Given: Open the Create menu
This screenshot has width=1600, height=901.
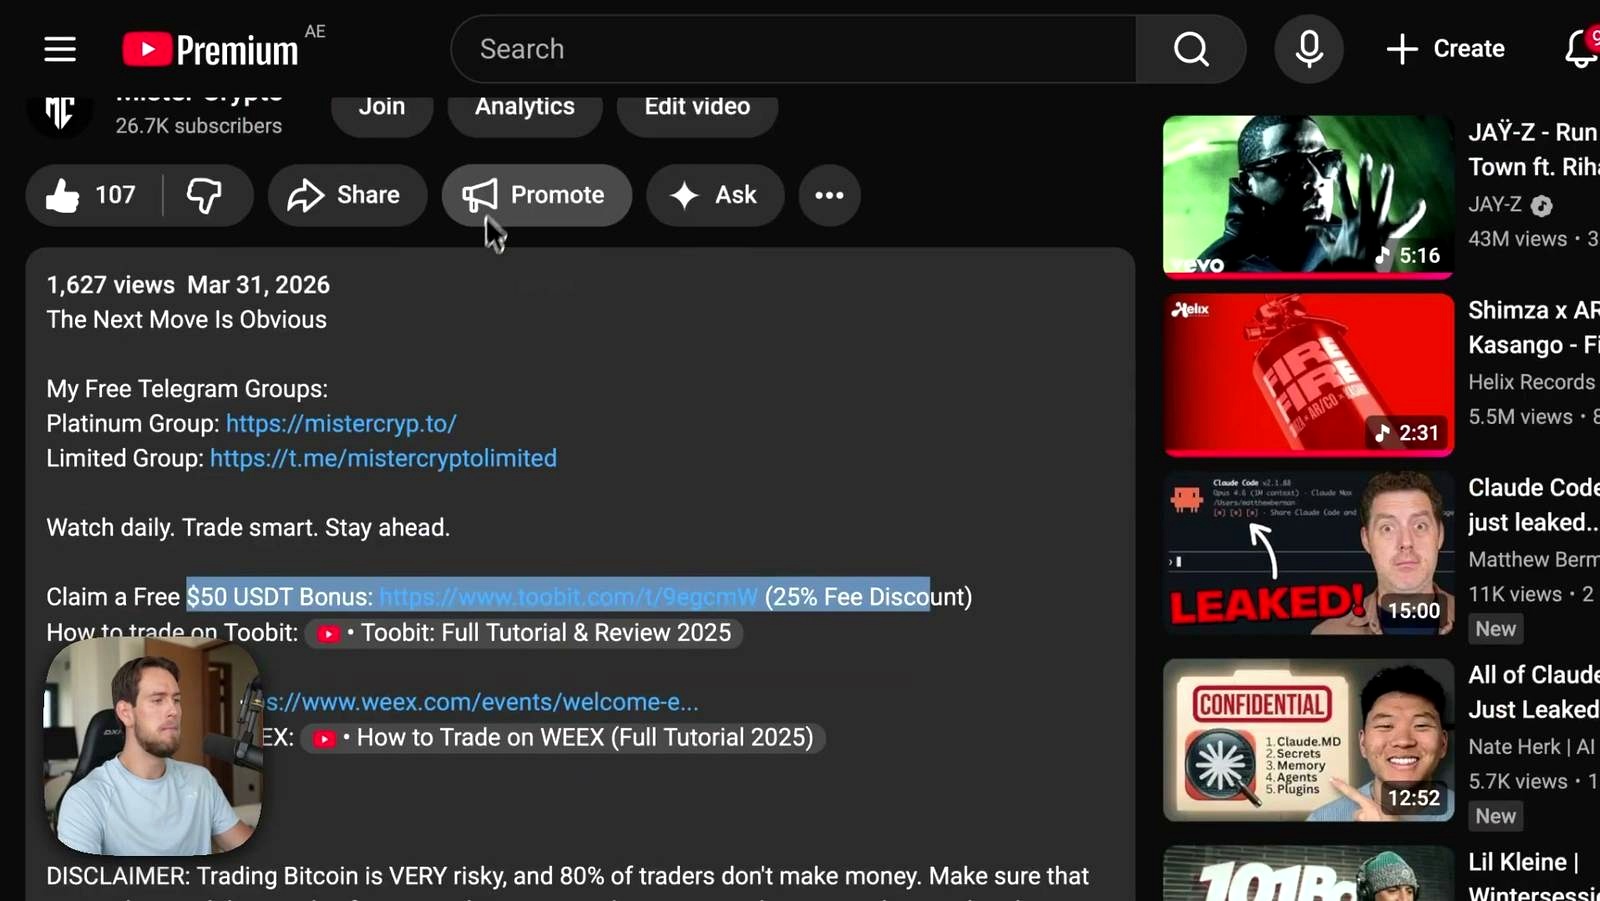Looking at the screenshot, I should (x=1446, y=49).
